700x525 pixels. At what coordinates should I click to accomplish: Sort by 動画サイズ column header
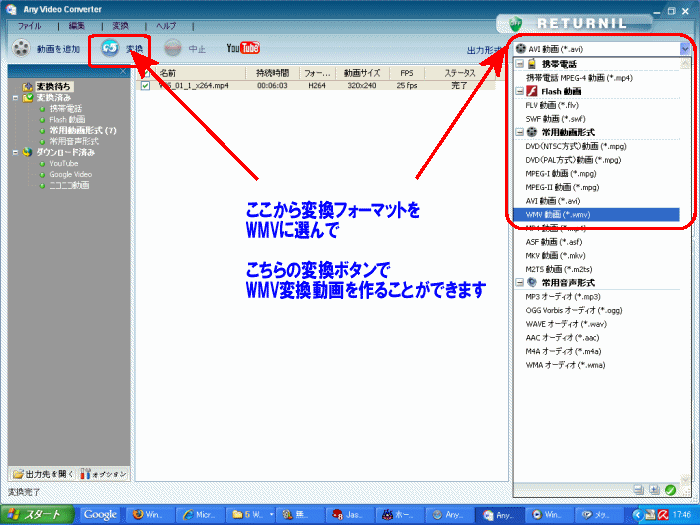[x=362, y=73]
